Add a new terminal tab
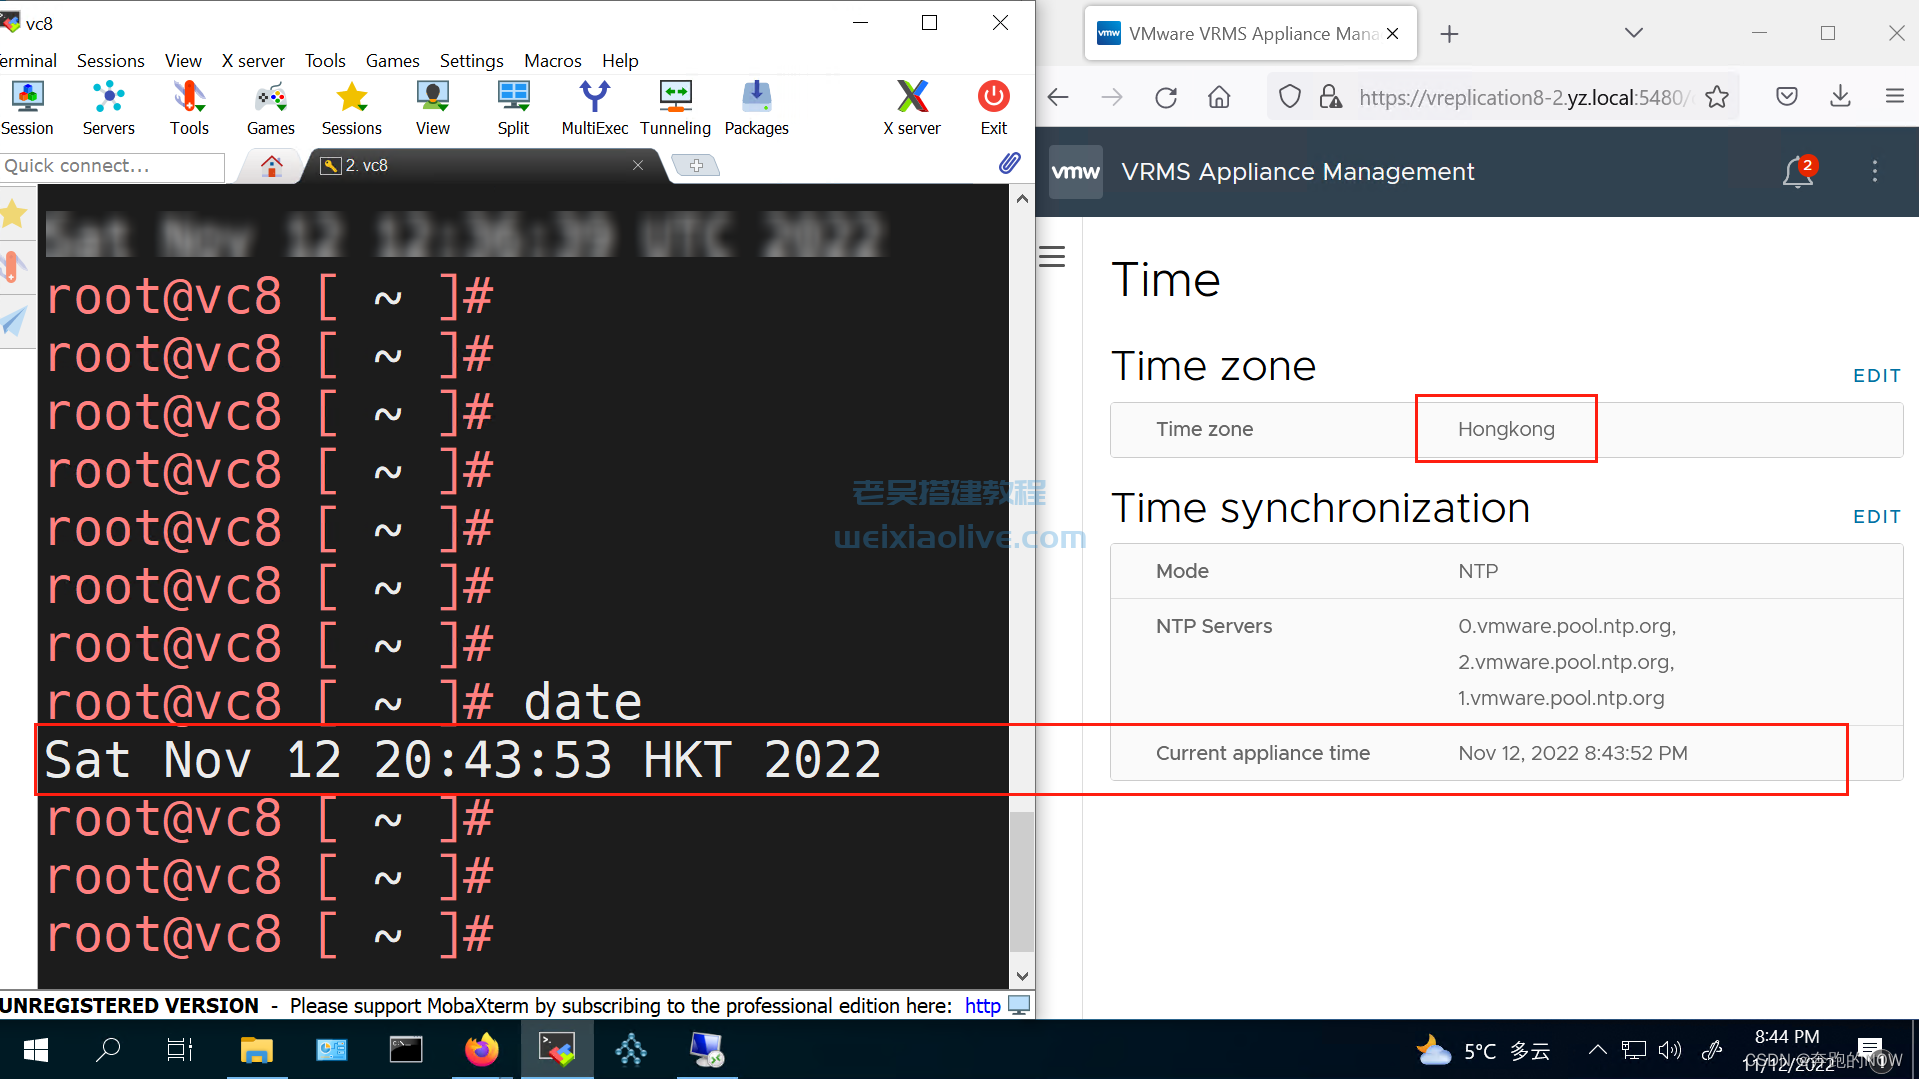Screen dimensions: 1919x1079 (696, 165)
